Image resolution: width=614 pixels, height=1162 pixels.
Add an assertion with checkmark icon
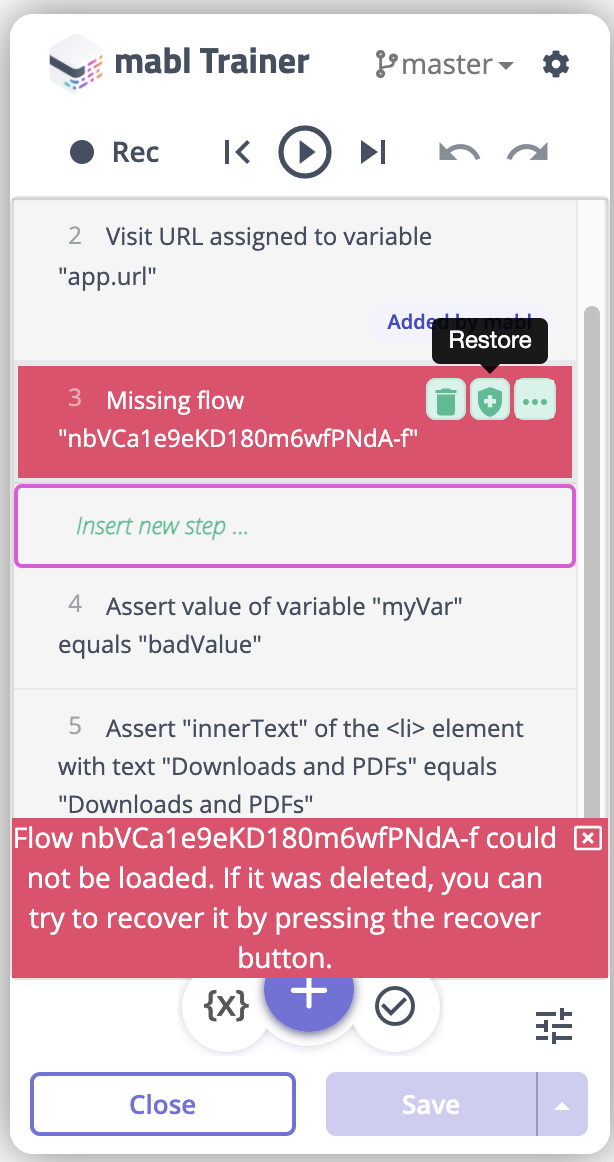pyautogui.click(x=395, y=1006)
